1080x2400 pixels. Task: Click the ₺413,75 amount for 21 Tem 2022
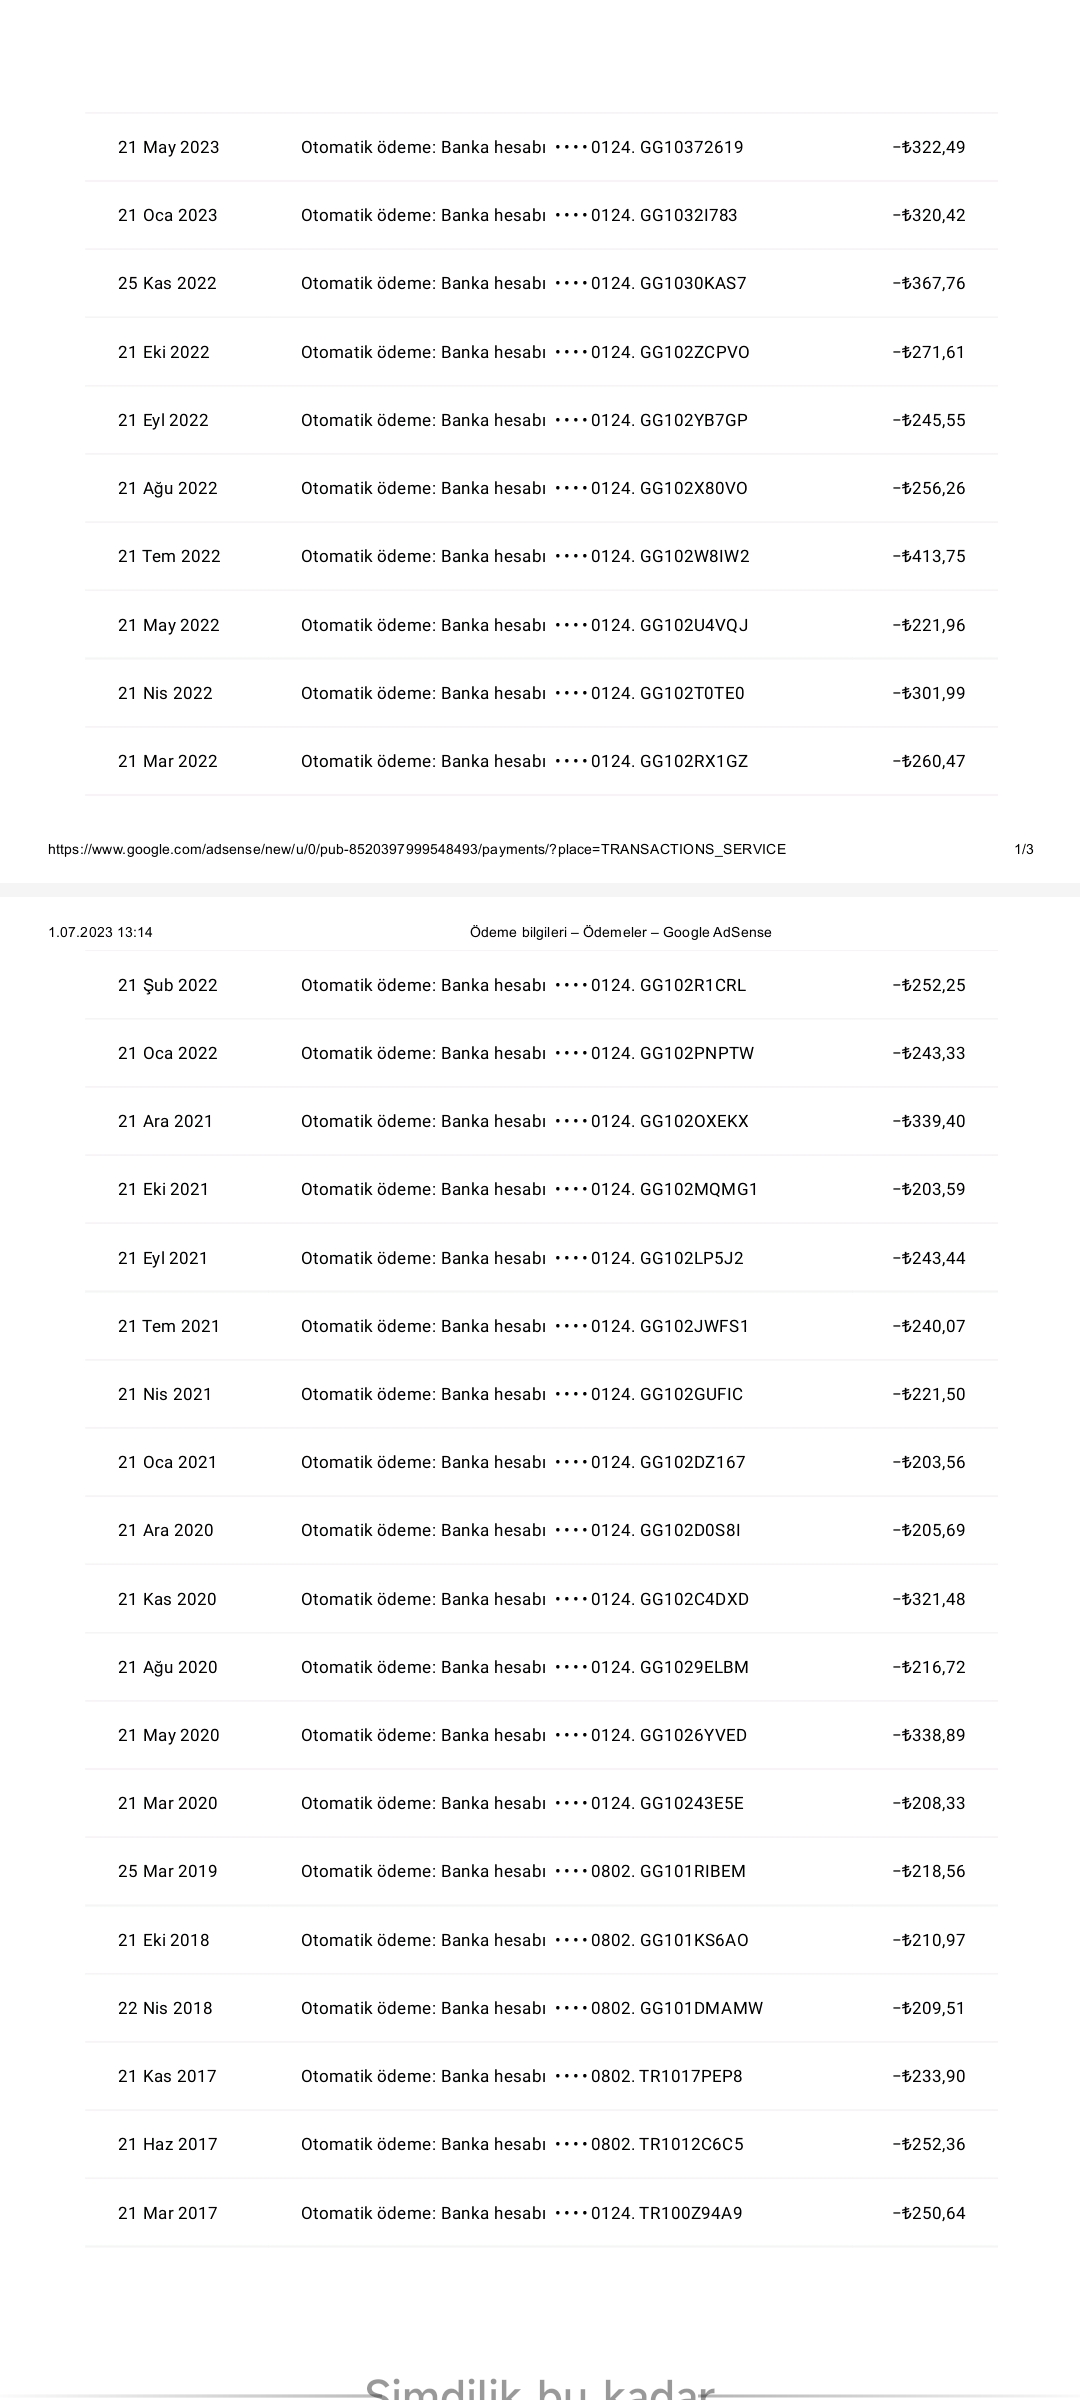pyautogui.click(x=929, y=557)
